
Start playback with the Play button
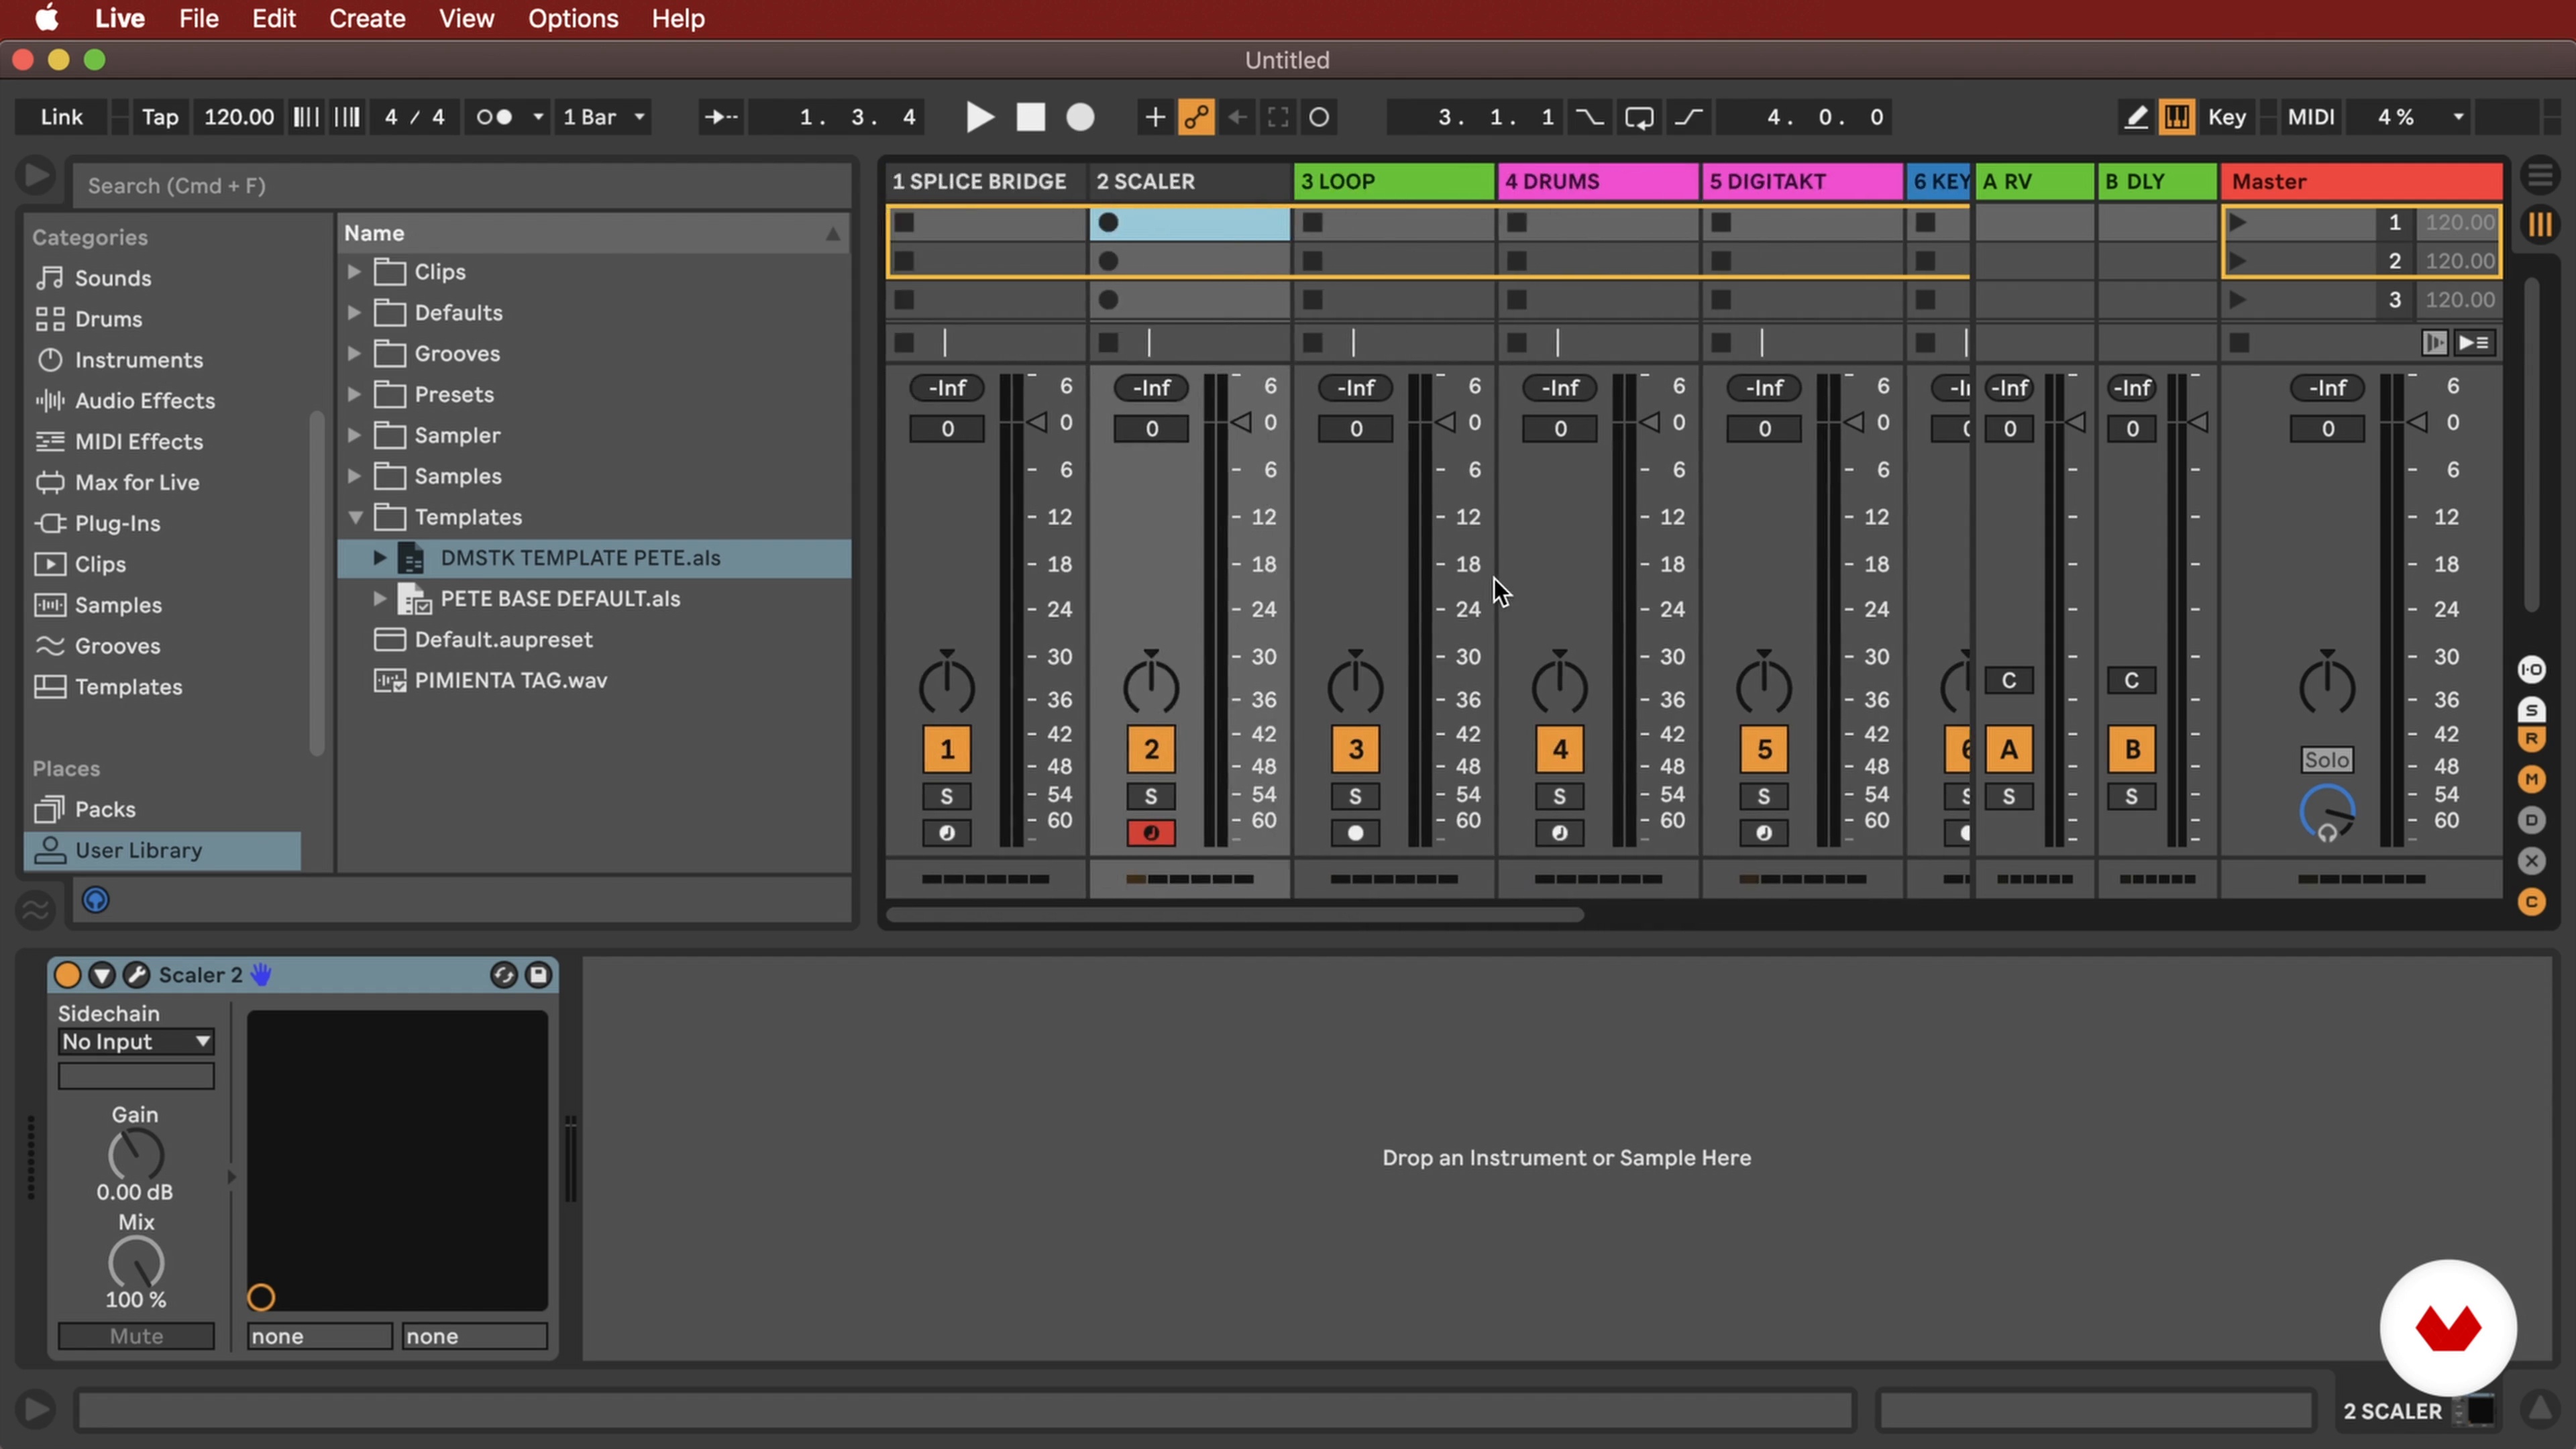[980, 117]
